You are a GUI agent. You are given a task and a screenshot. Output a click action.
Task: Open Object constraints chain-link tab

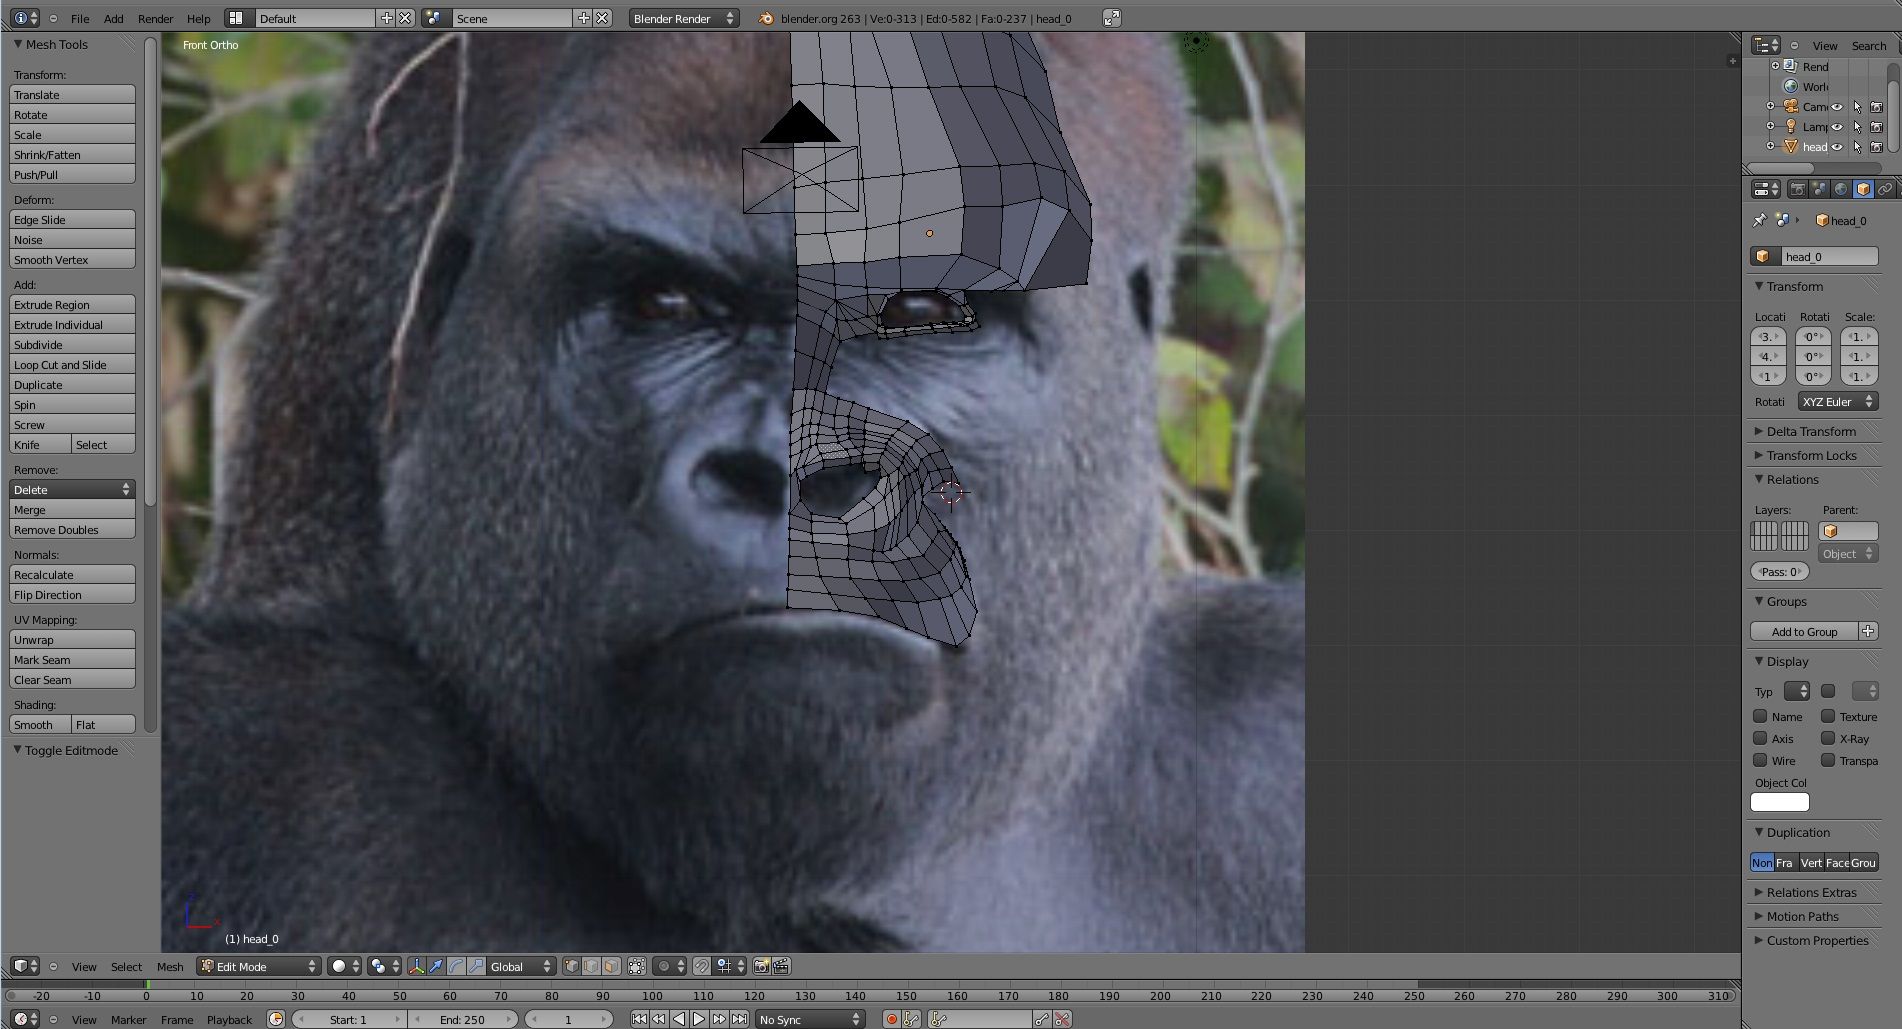coord(1884,189)
